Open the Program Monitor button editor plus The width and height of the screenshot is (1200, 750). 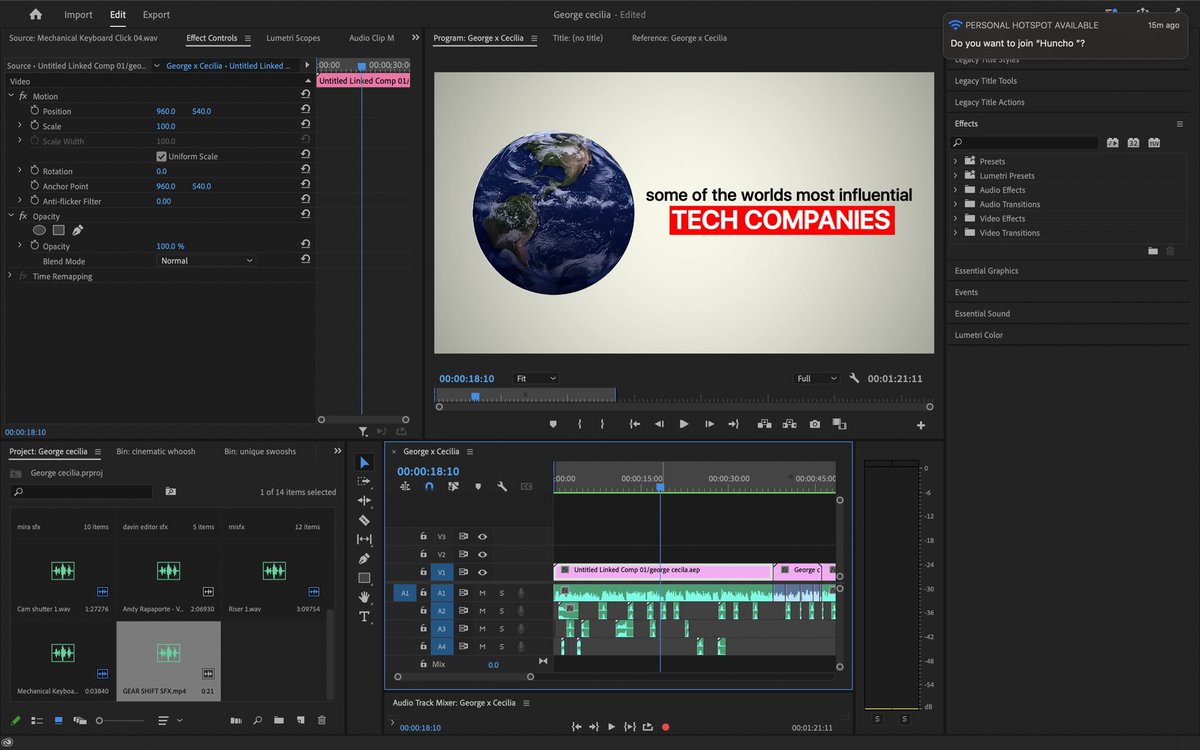click(x=921, y=425)
